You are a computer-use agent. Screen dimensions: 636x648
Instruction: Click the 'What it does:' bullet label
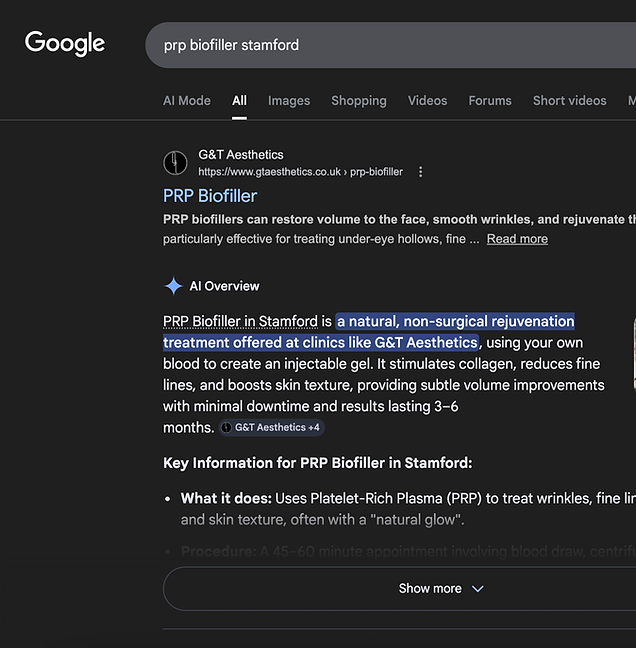(226, 498)
